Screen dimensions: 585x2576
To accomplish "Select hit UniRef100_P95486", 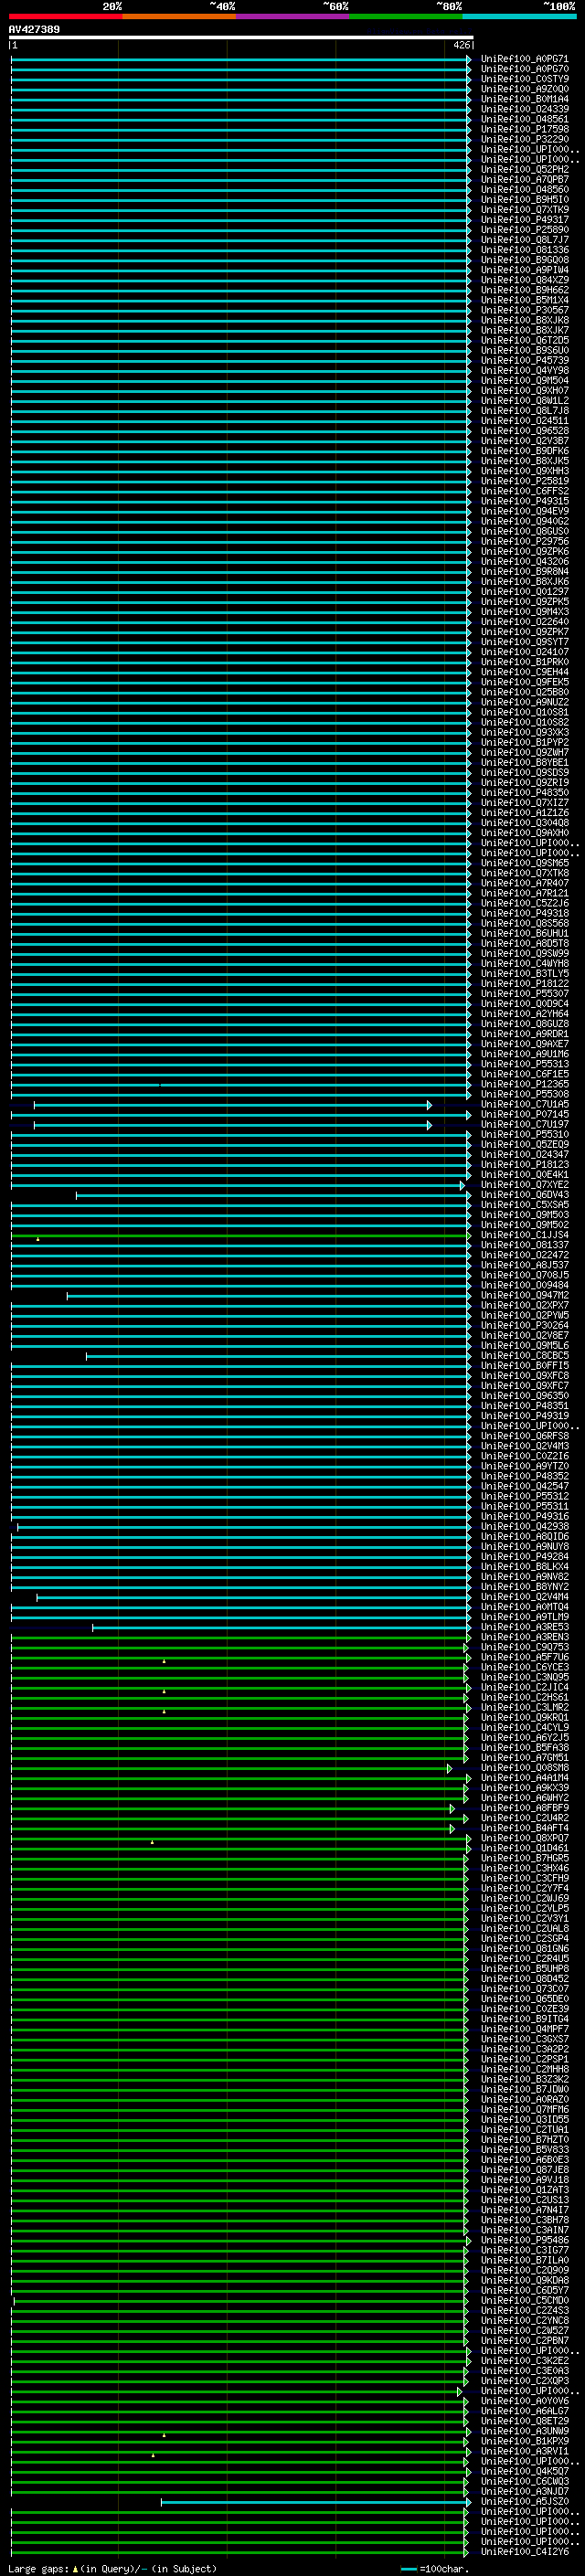I will 525,2240.
